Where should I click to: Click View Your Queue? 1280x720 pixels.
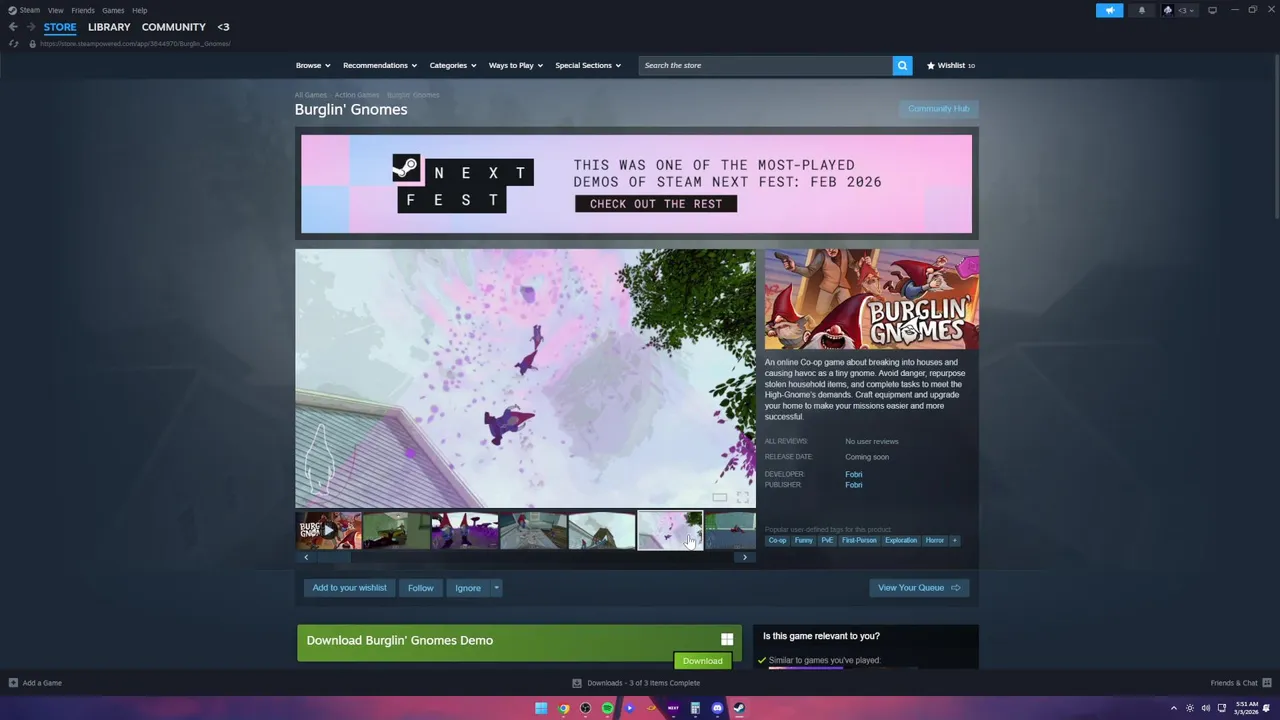click(x=919, y=588)
